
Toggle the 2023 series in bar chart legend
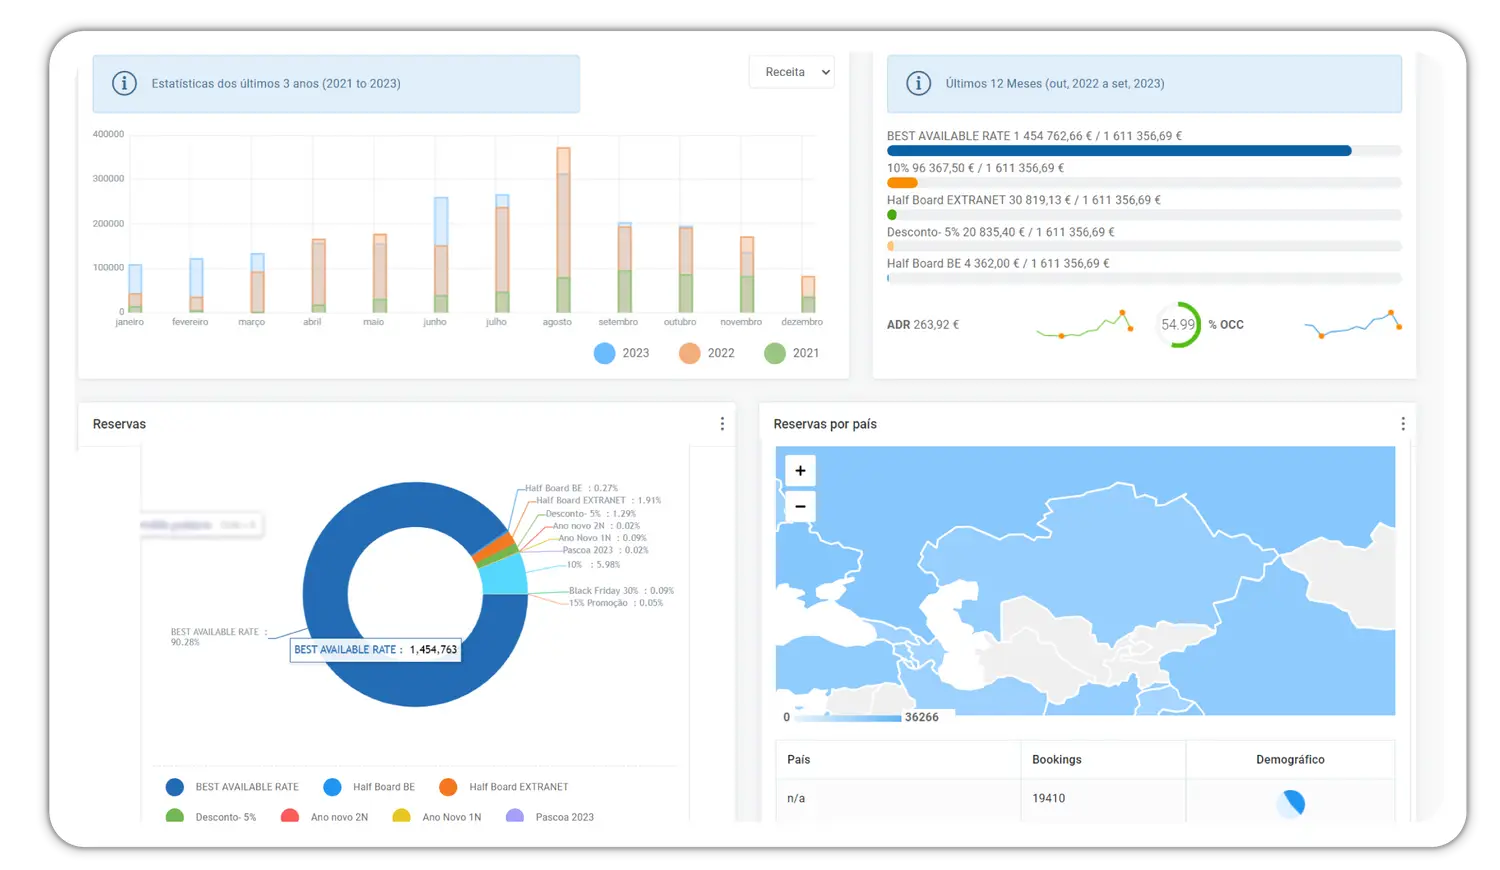621,353
